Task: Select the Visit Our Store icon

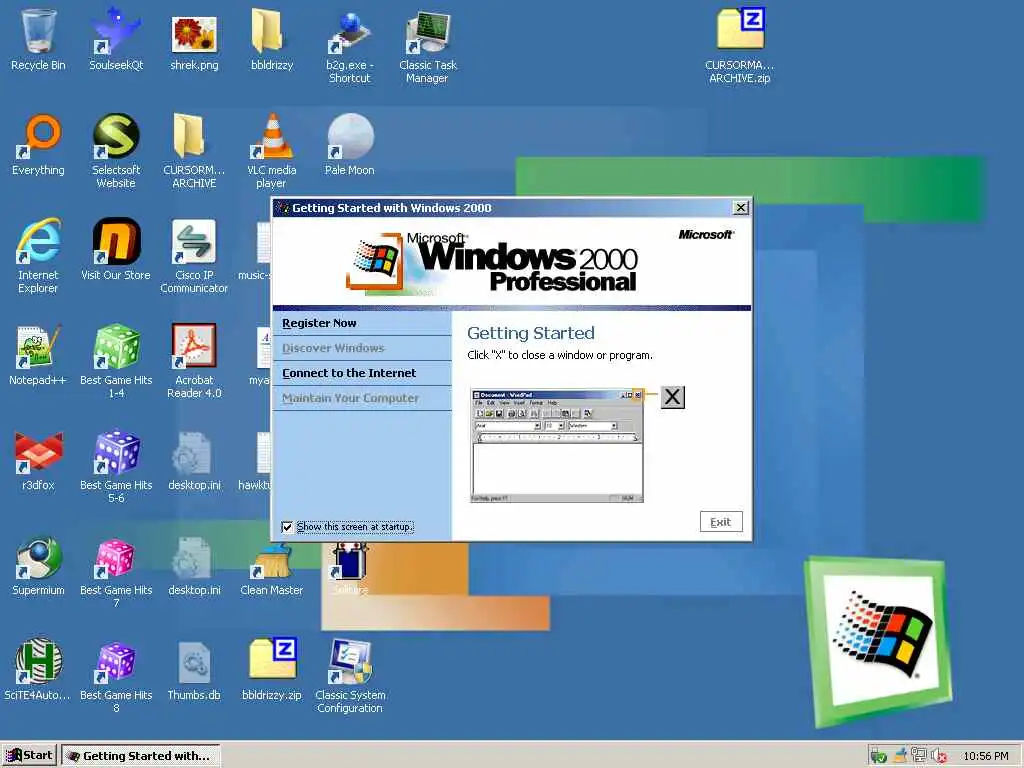Action: coord(116,240)
